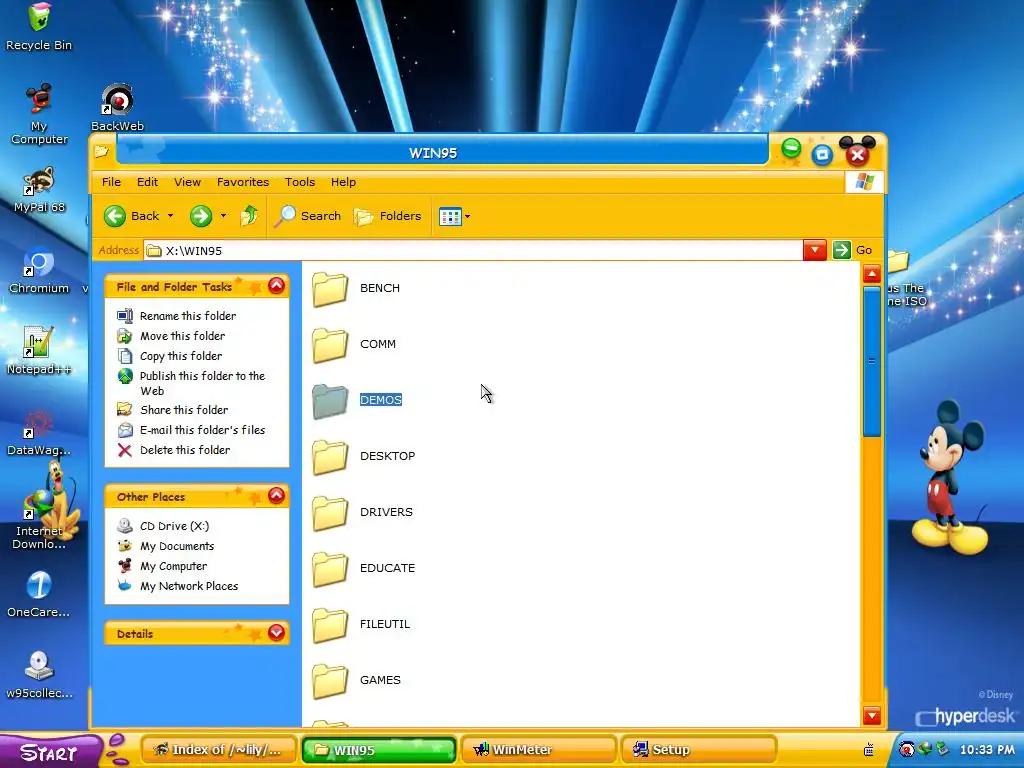Click the address field showing X:\WIN95

pyautogui.click(x=473, y=251)
